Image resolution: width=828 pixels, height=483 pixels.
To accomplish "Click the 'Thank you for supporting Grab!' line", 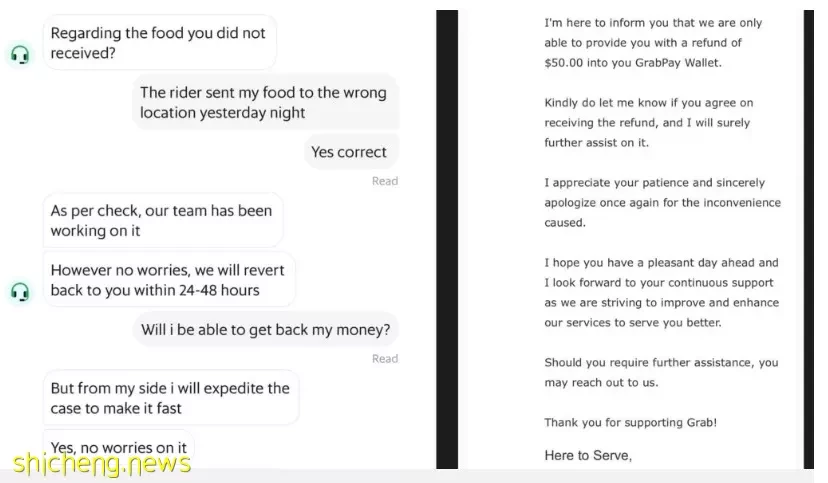I will point(631,422).
